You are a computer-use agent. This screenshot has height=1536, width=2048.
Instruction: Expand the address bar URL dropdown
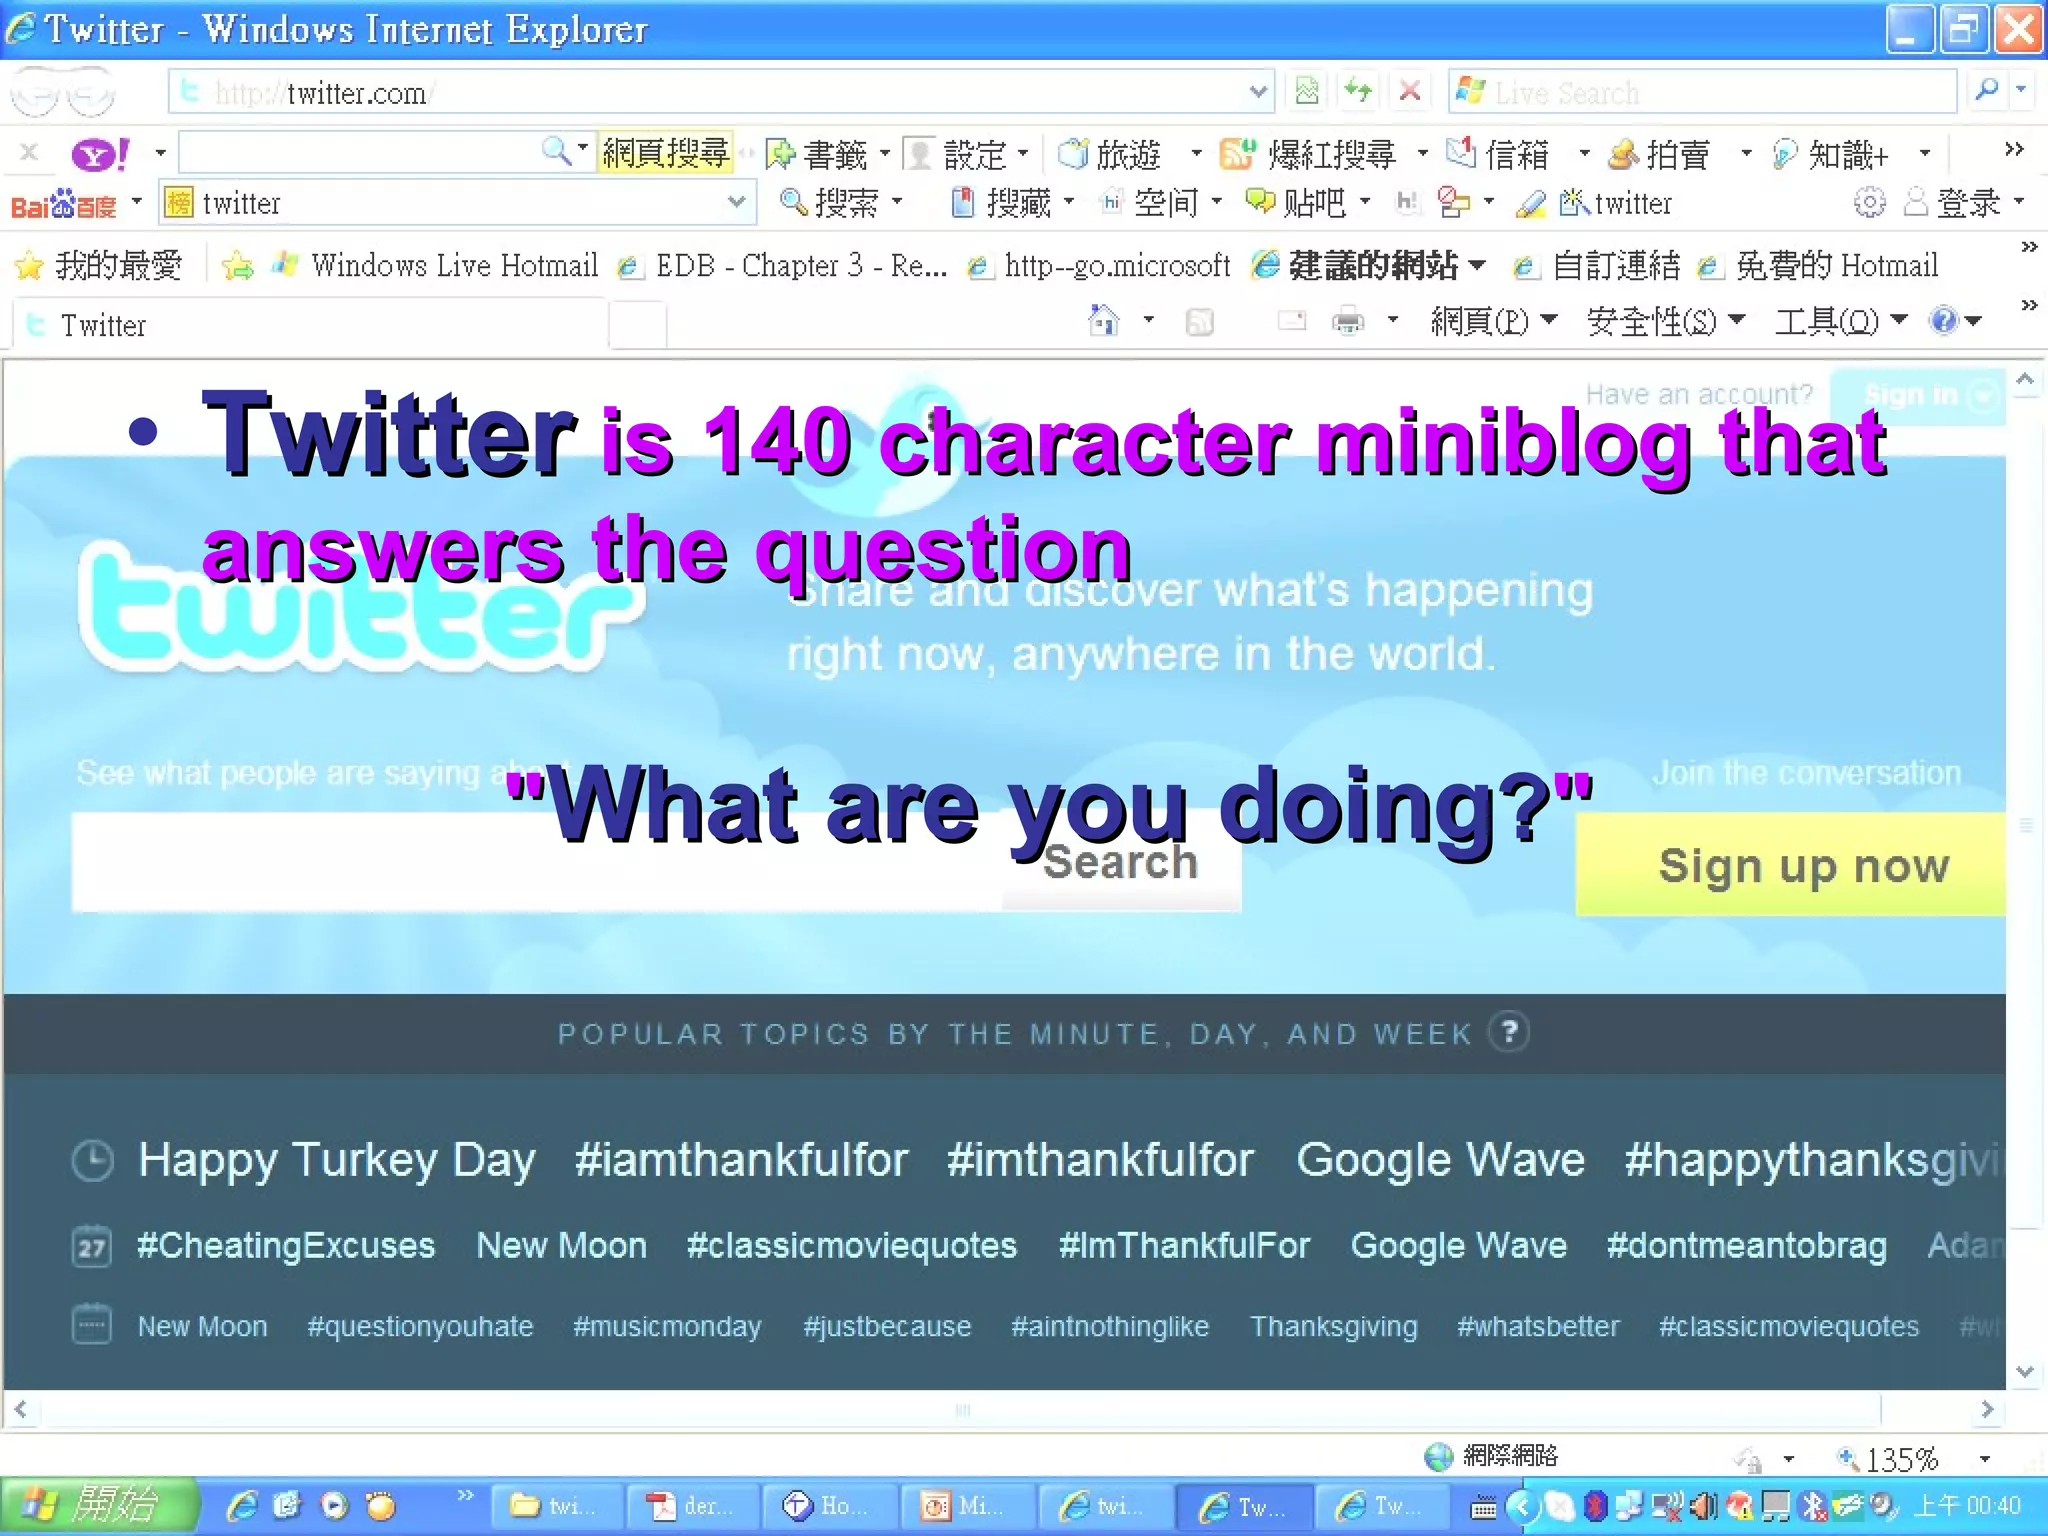(1258, 92)
